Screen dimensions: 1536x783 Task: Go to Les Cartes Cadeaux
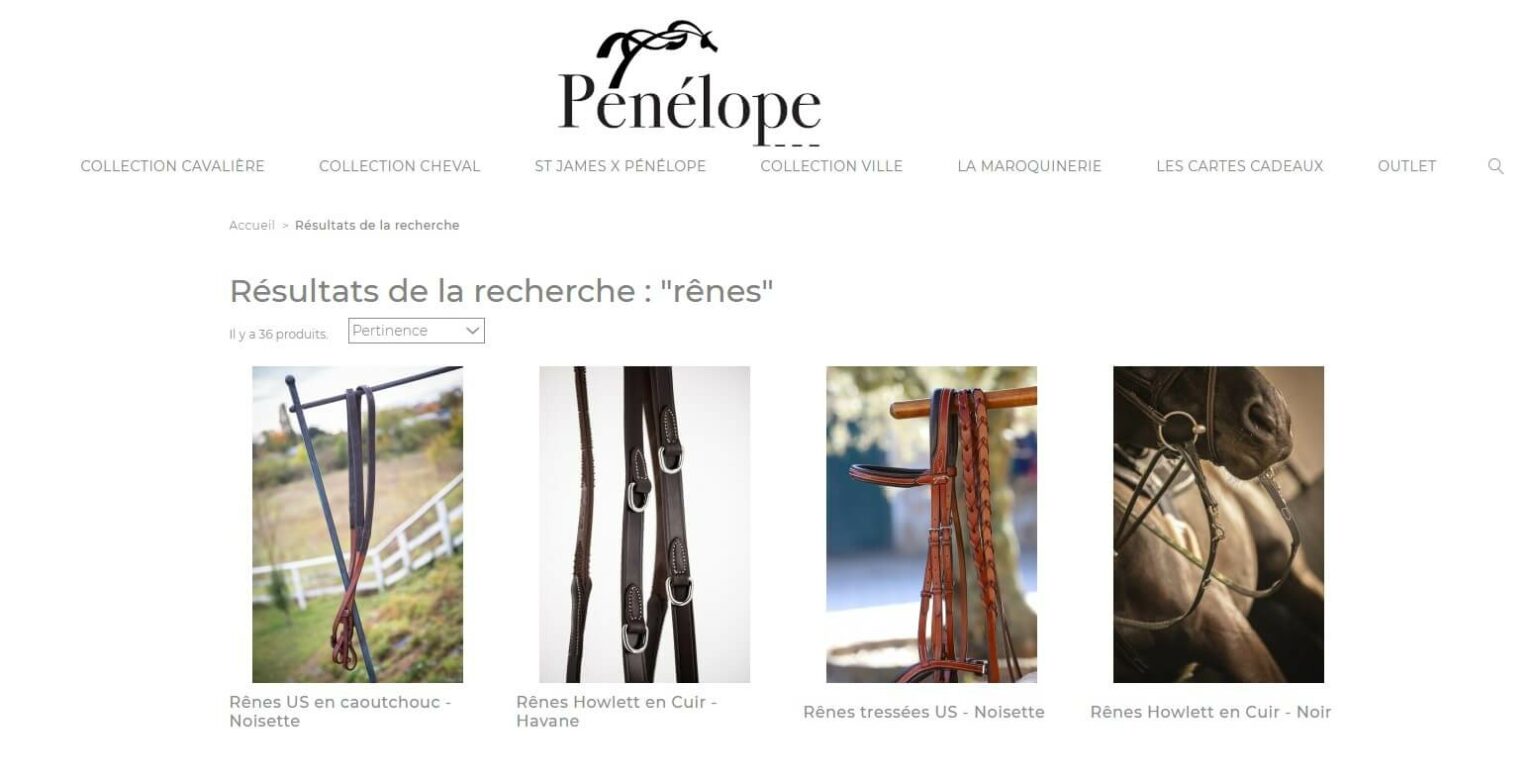[x=1239, y=166]
